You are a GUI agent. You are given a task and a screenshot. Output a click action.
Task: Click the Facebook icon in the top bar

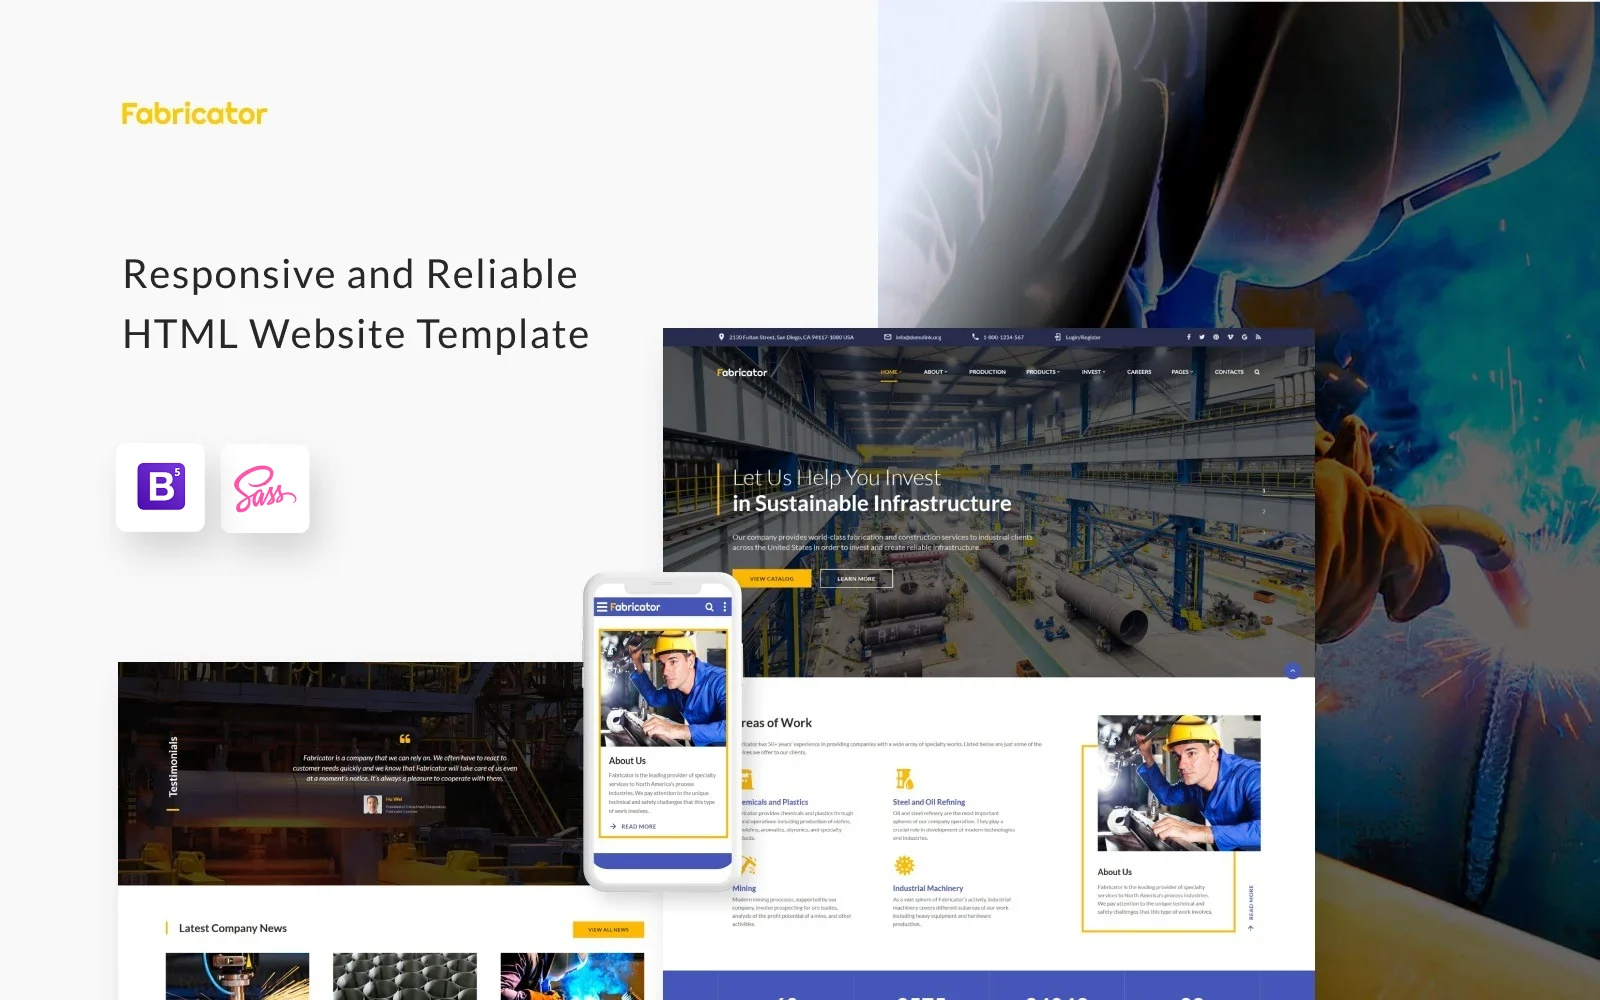point(1189,337)
